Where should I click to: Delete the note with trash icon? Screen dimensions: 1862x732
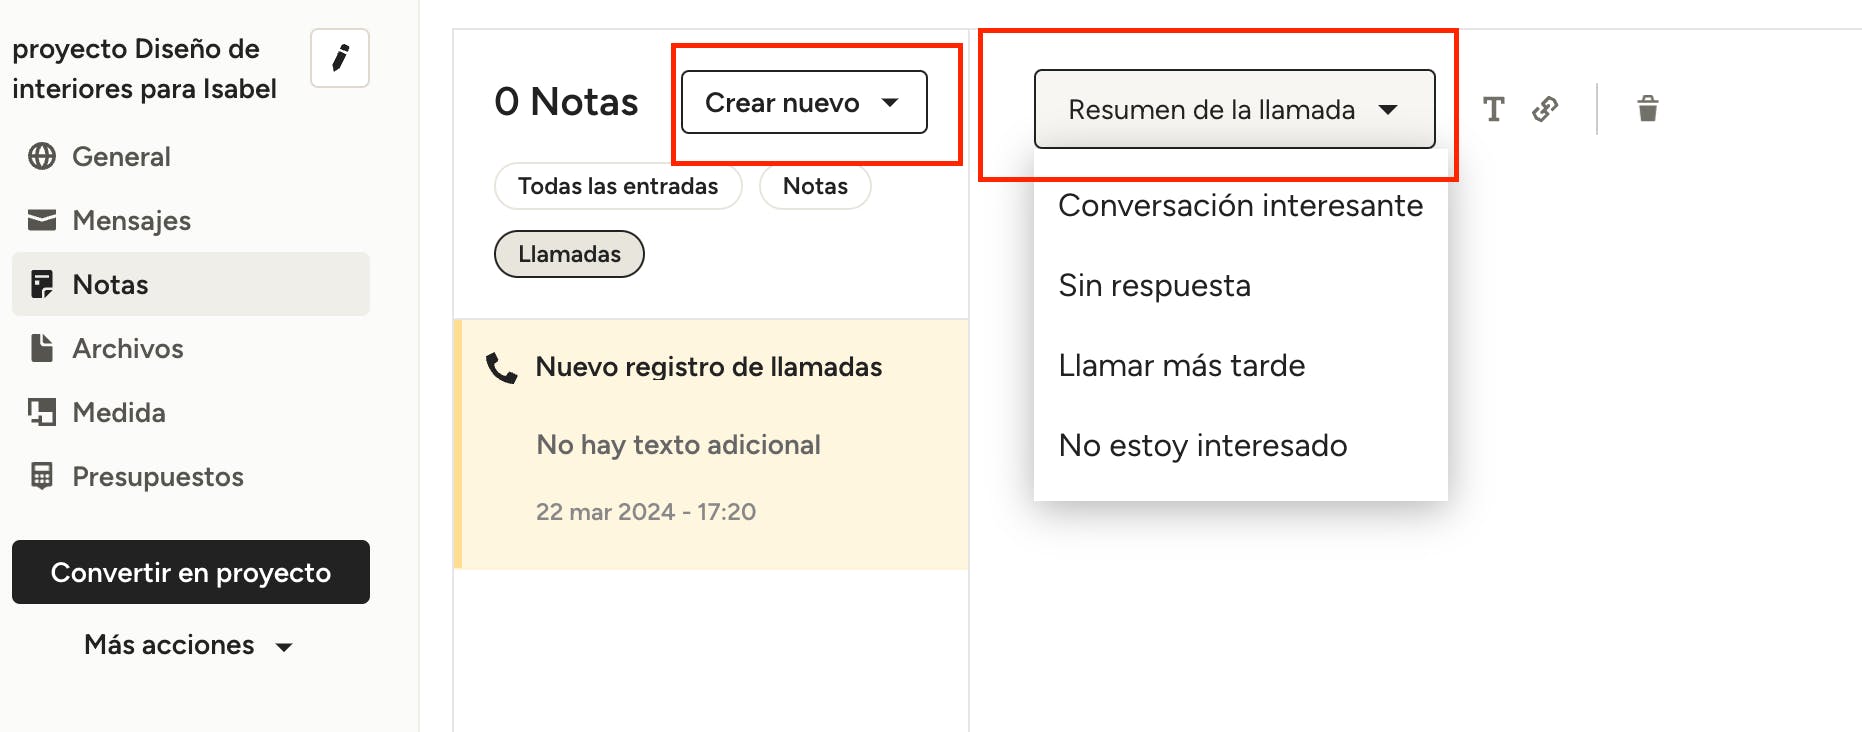click(1647, 109)
